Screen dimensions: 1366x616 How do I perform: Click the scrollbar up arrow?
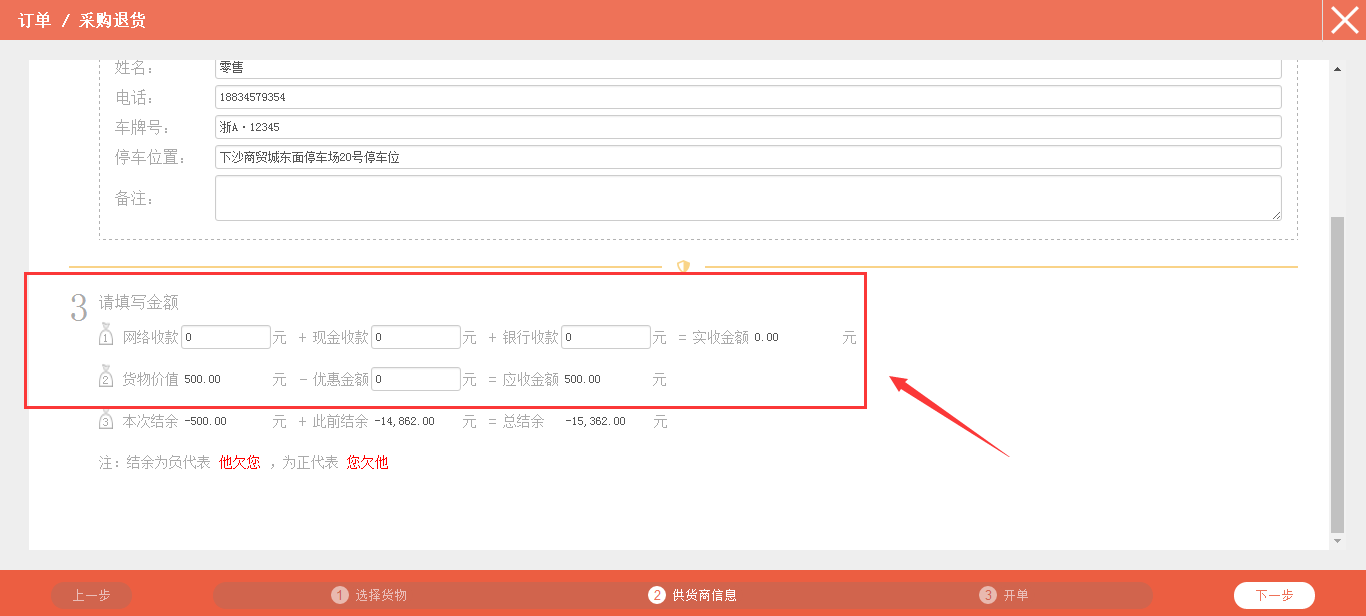[1337, 69]
